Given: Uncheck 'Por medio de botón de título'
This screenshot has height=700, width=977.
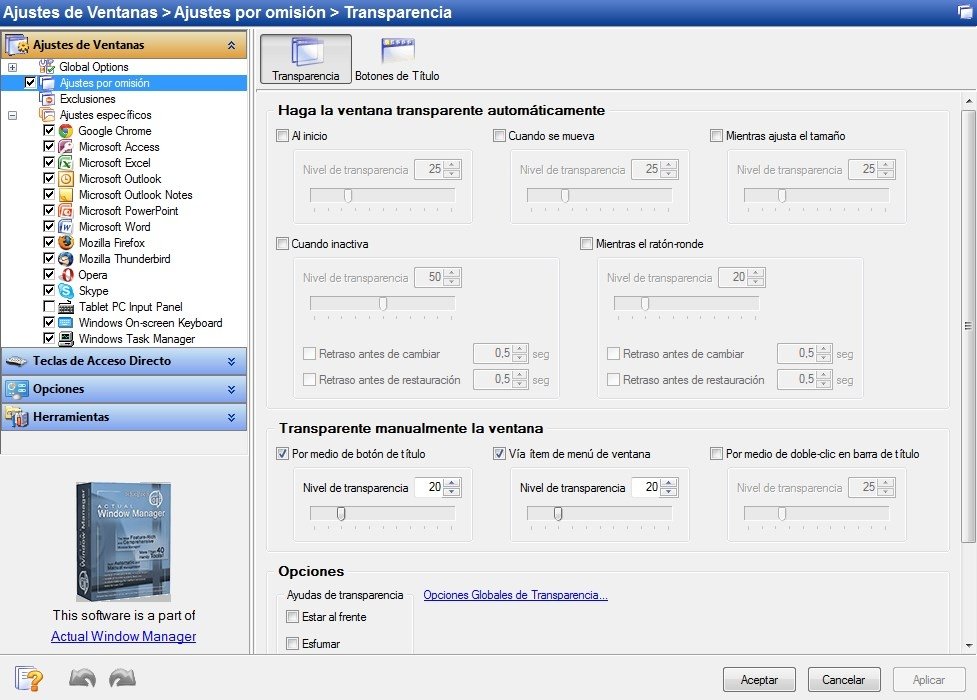Looking at the screenshot, I should tap(283, 453).
